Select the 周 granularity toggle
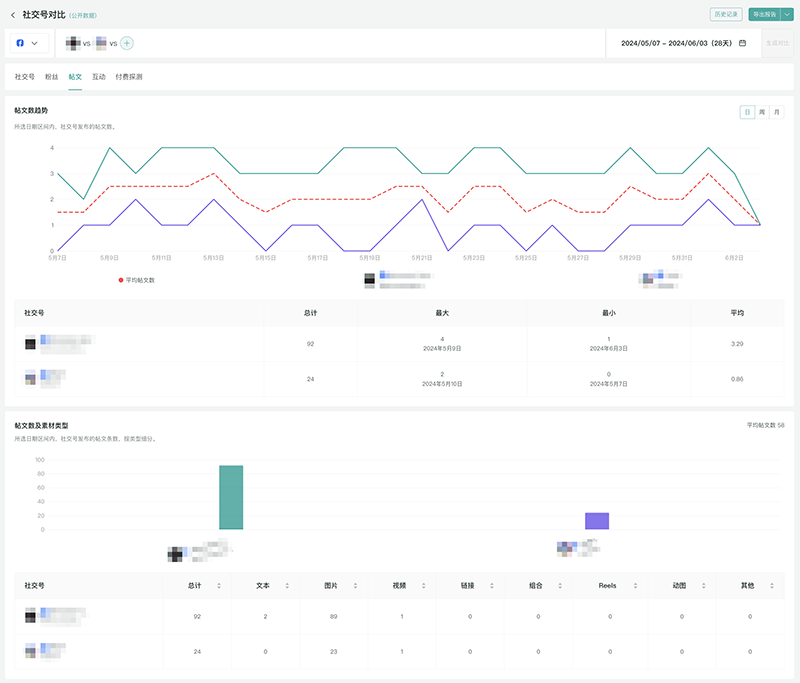The image size is (800, 683). pyautogui.click(x=762, y=112)
